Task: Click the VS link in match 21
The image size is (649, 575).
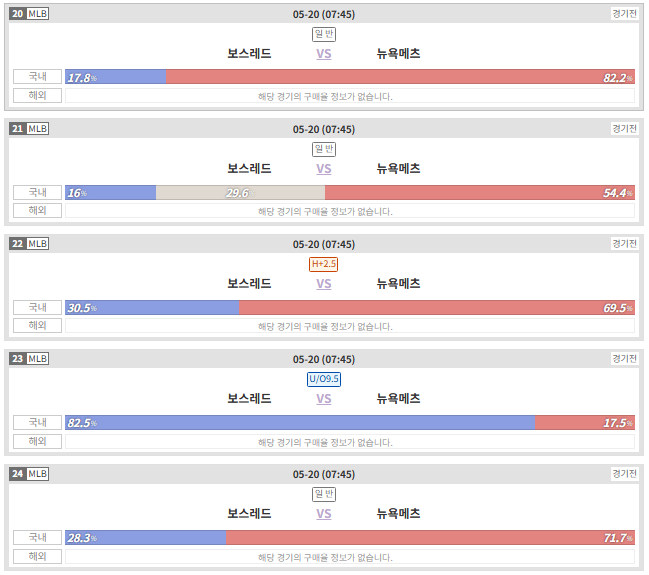Action: (324, 169)
